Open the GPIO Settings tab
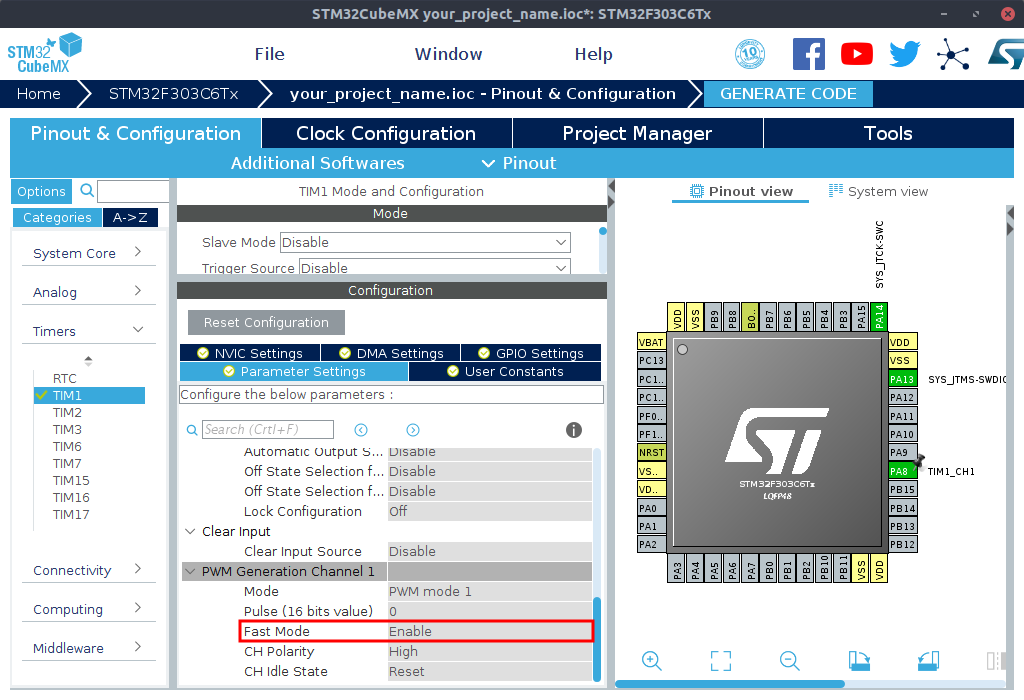 [x=531, y=353]
